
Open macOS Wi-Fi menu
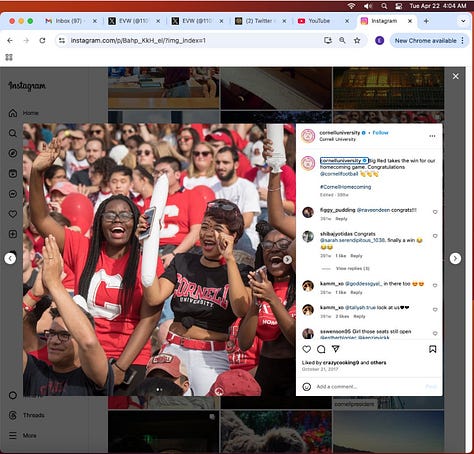tap(351, 6)
